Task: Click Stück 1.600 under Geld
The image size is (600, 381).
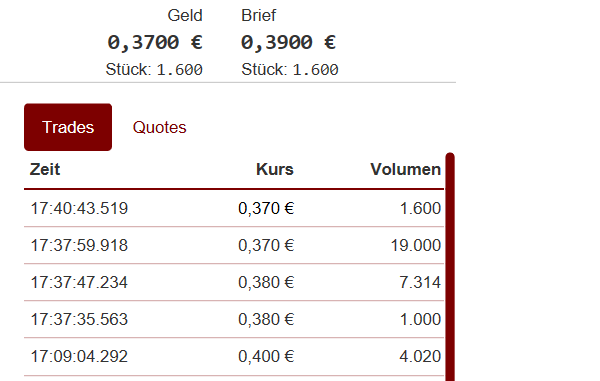Action: [x=154, y=70]
